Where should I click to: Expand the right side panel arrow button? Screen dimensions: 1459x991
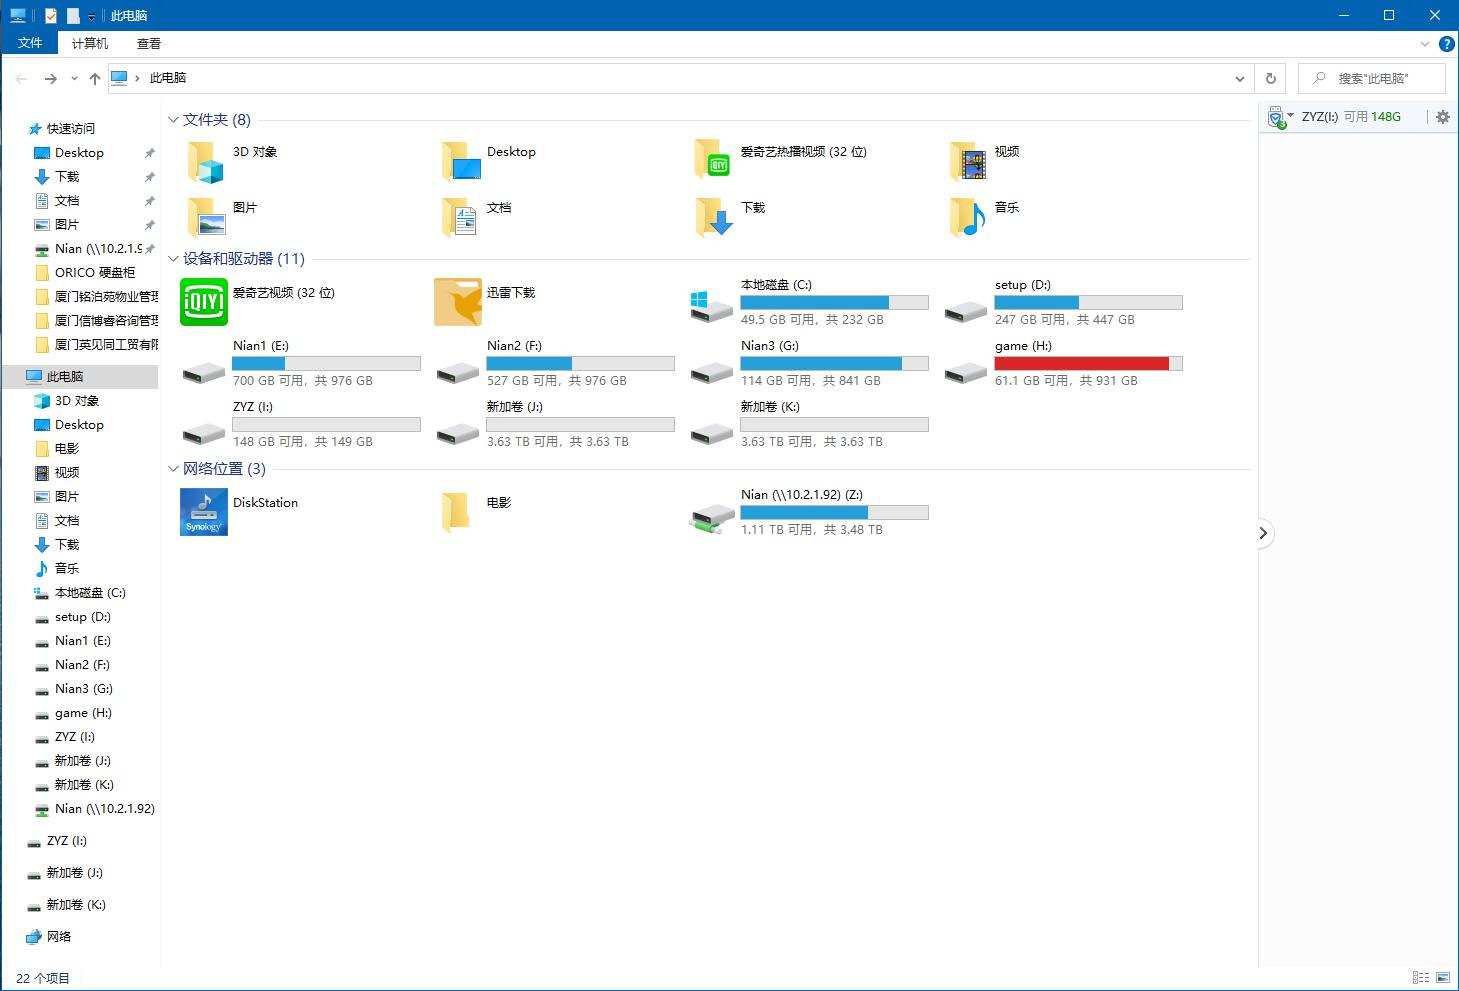(x=1263, y=533)
